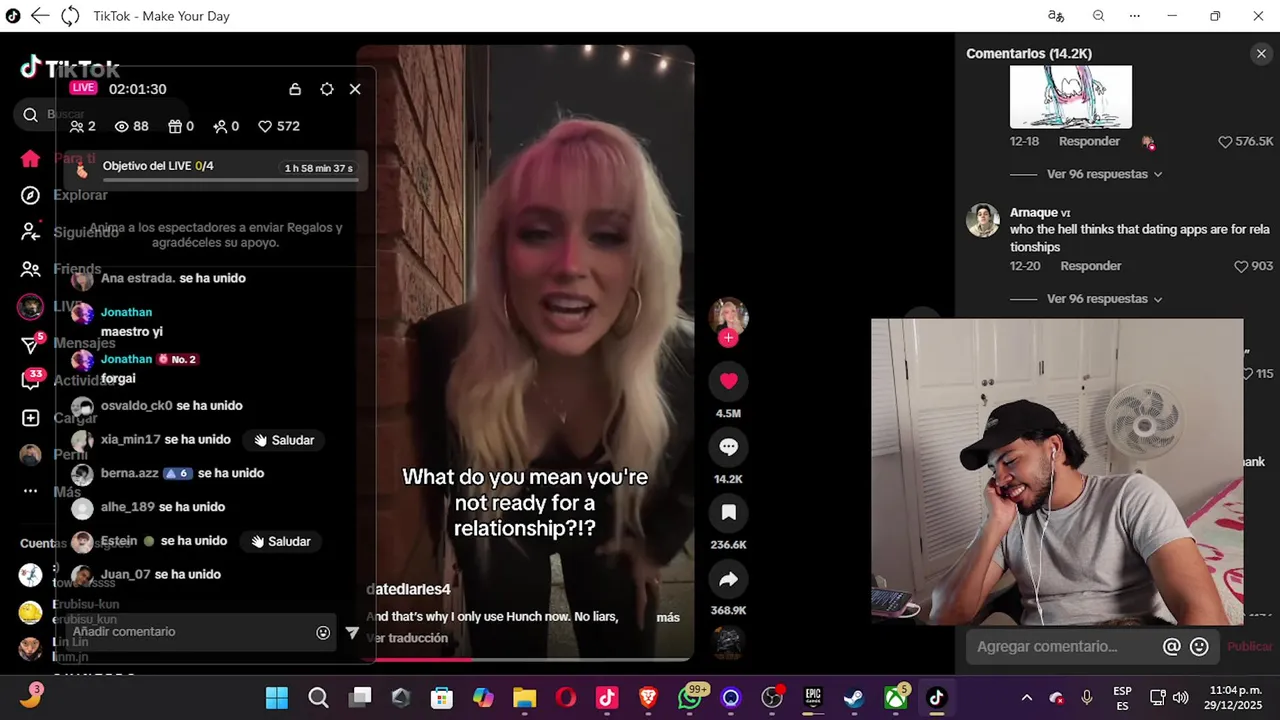Close the LIVE overlay panel
The width and height of the screenshot is (1280, 720).
[x=355, y=89]
